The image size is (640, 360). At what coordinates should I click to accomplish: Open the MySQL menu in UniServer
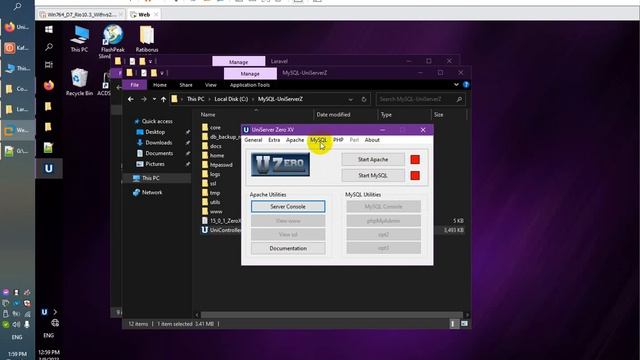click(318, 140)
